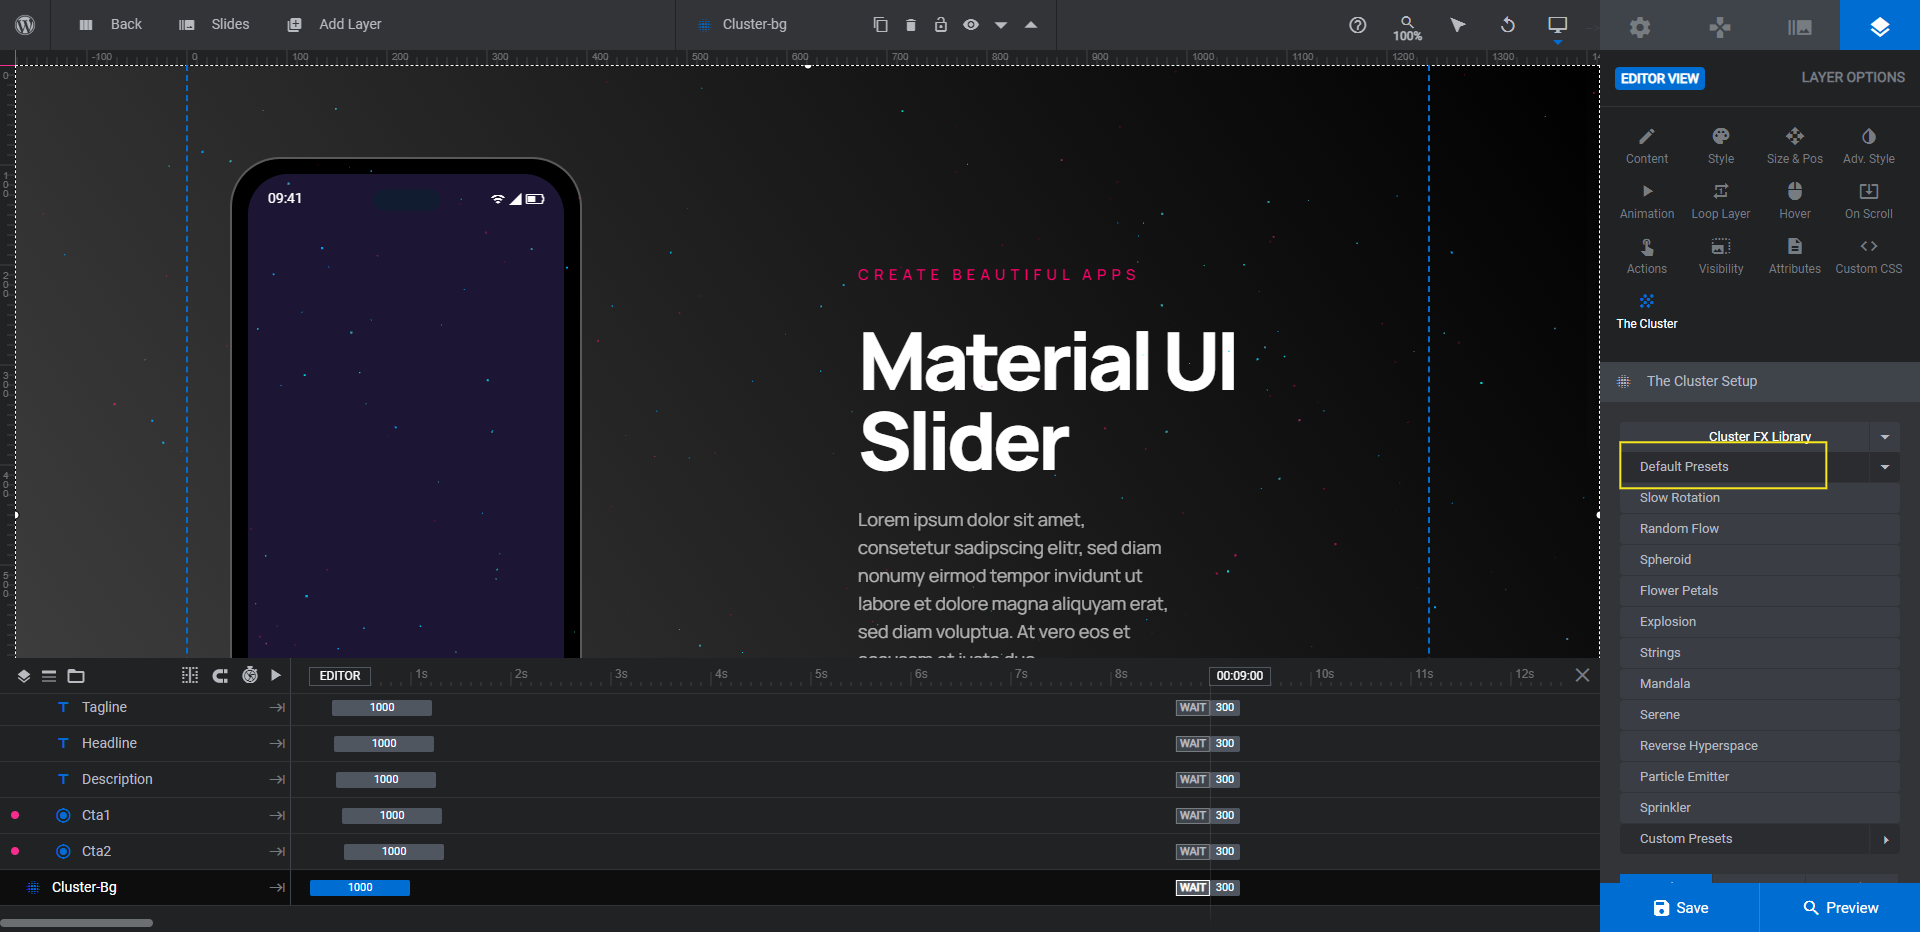This screenshot has height=932, width=1920.
Task: Switch device preview with desktop icon
Action: (1558, 25)
